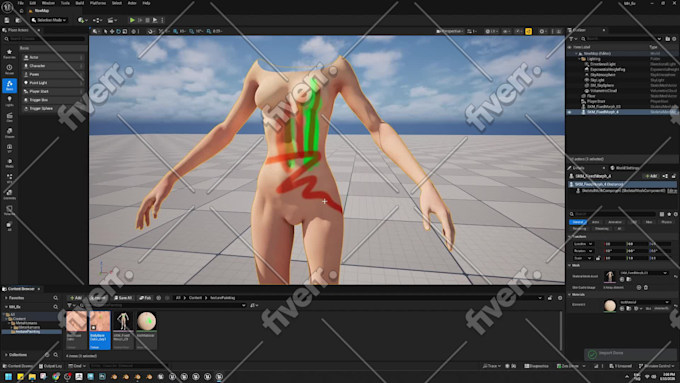Click the Stop simulation button
The image size is (680, 383).
pyautogui.click(x=147, y=20)
